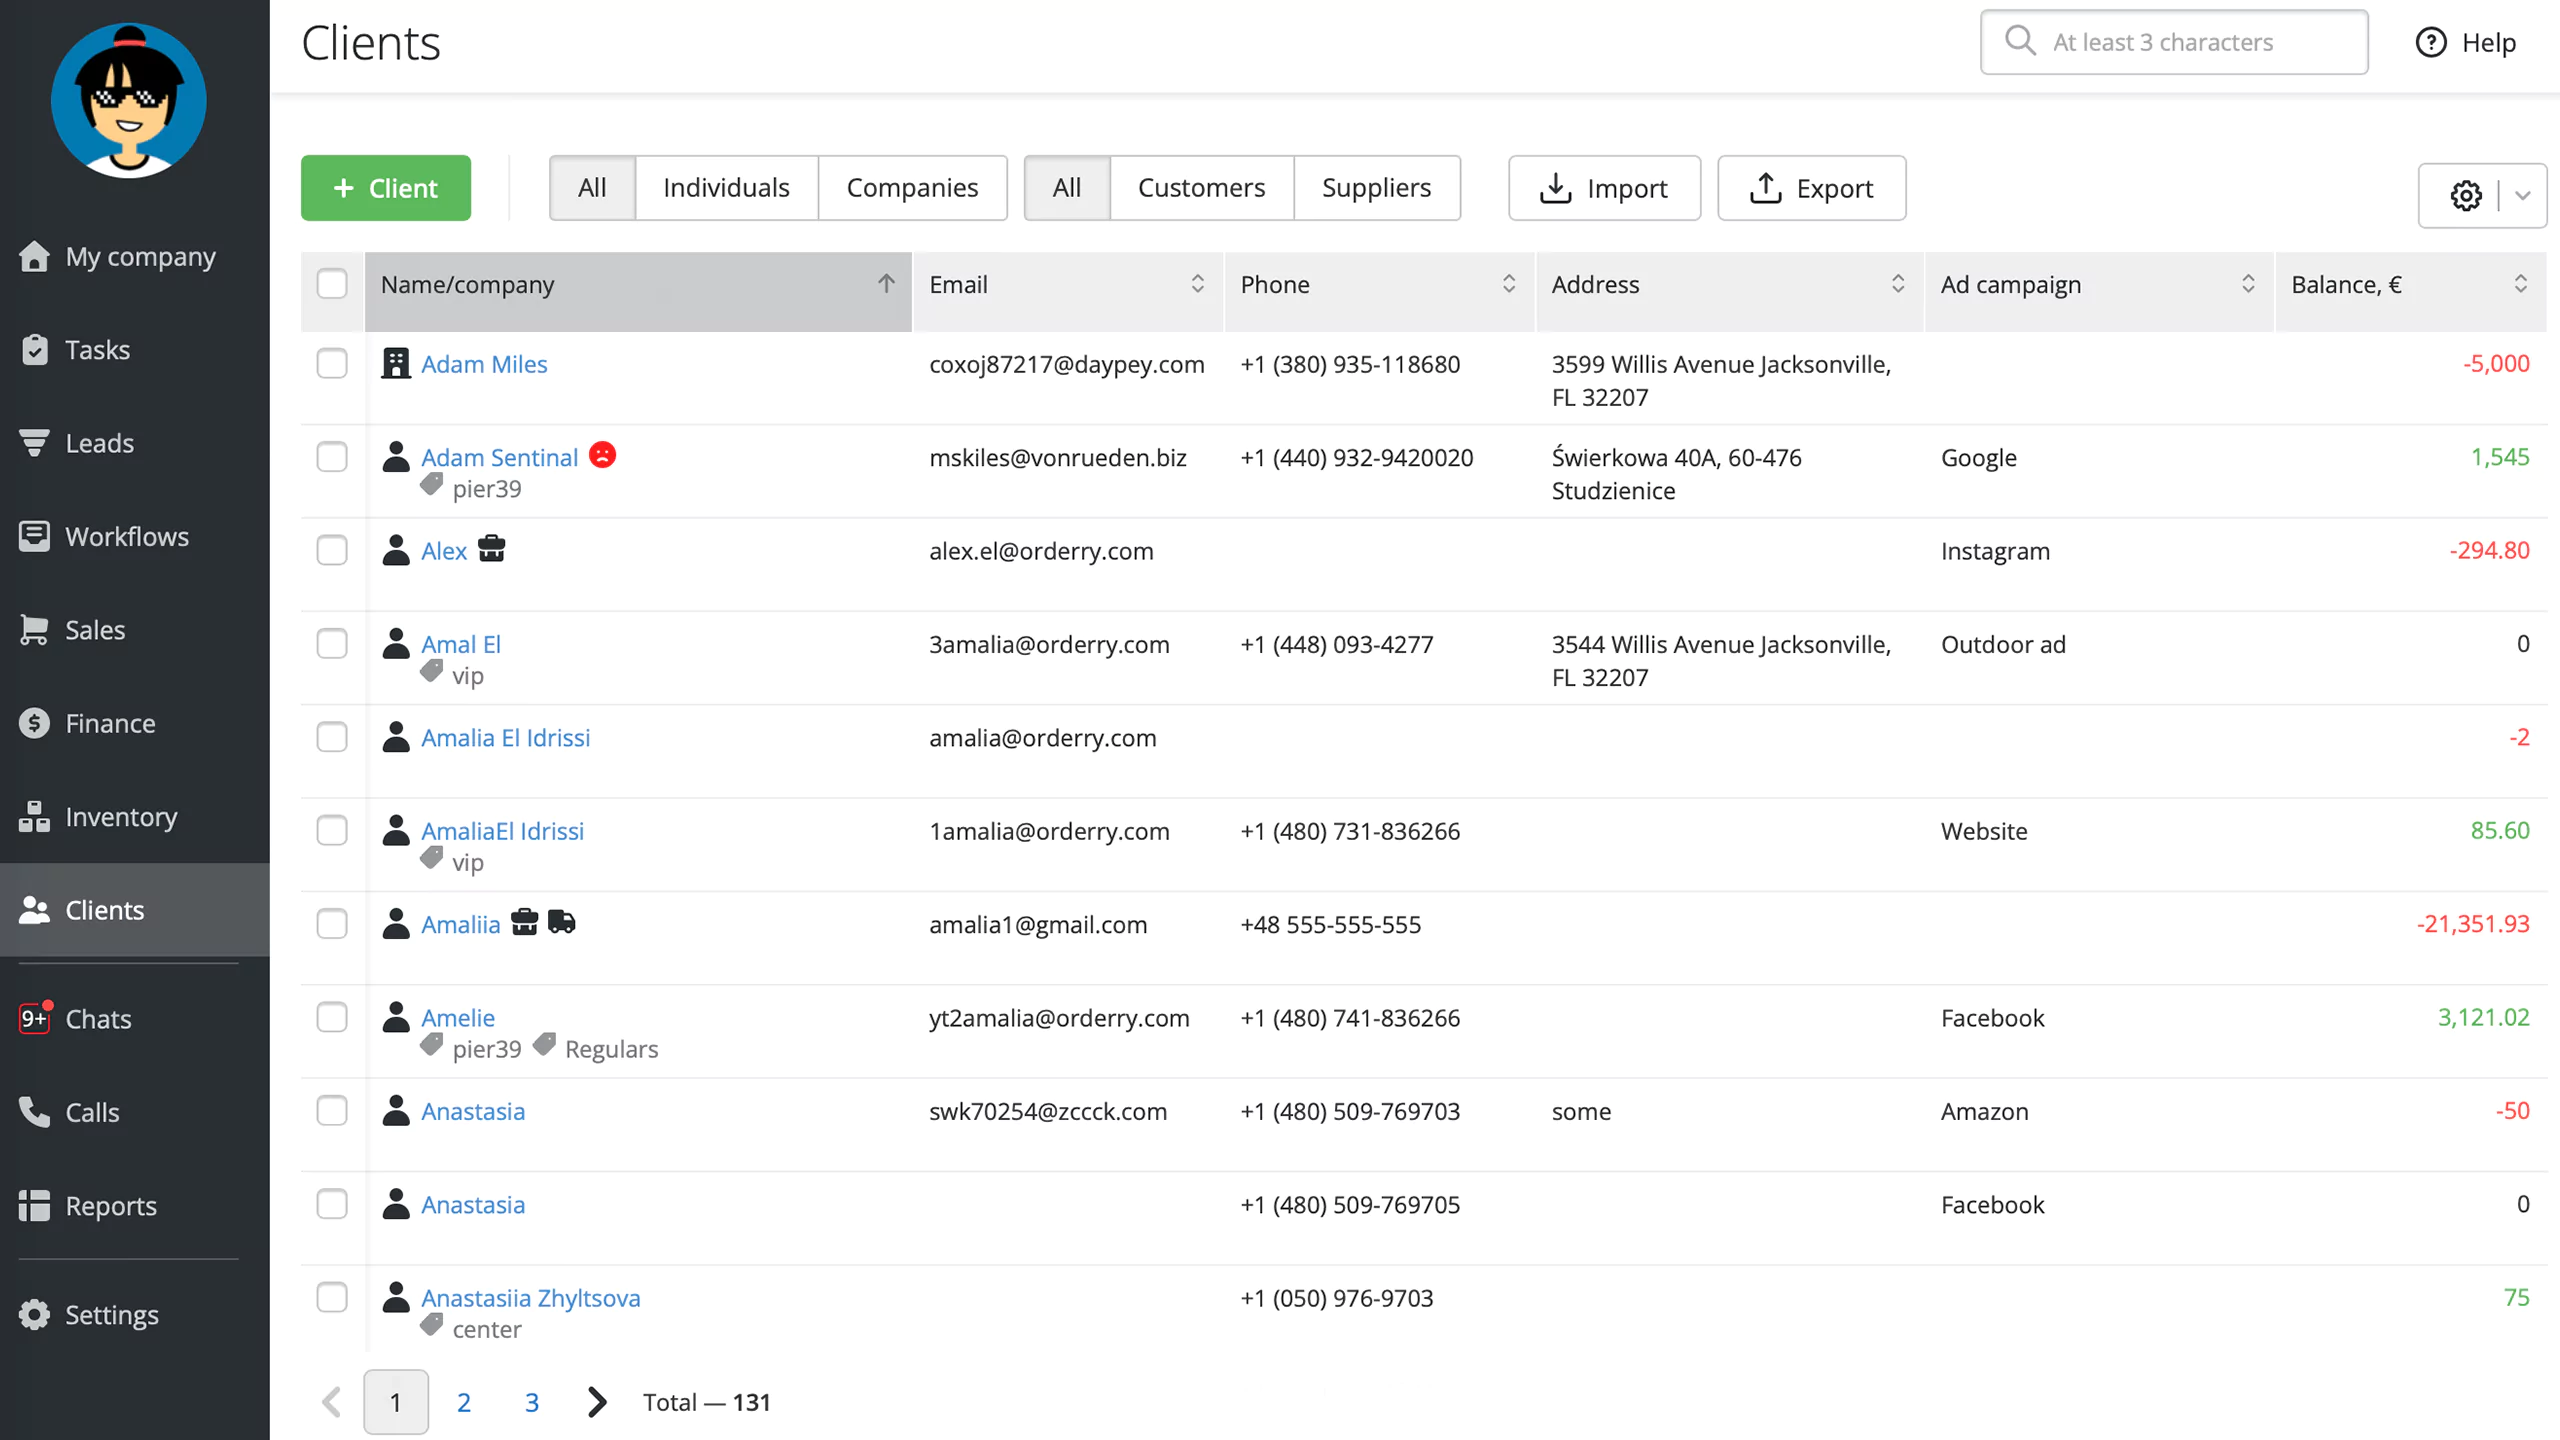The height and width of the screenshot is (1440, 2560).
Task: Navigate to page 2 of clients
Action: 464,1401
